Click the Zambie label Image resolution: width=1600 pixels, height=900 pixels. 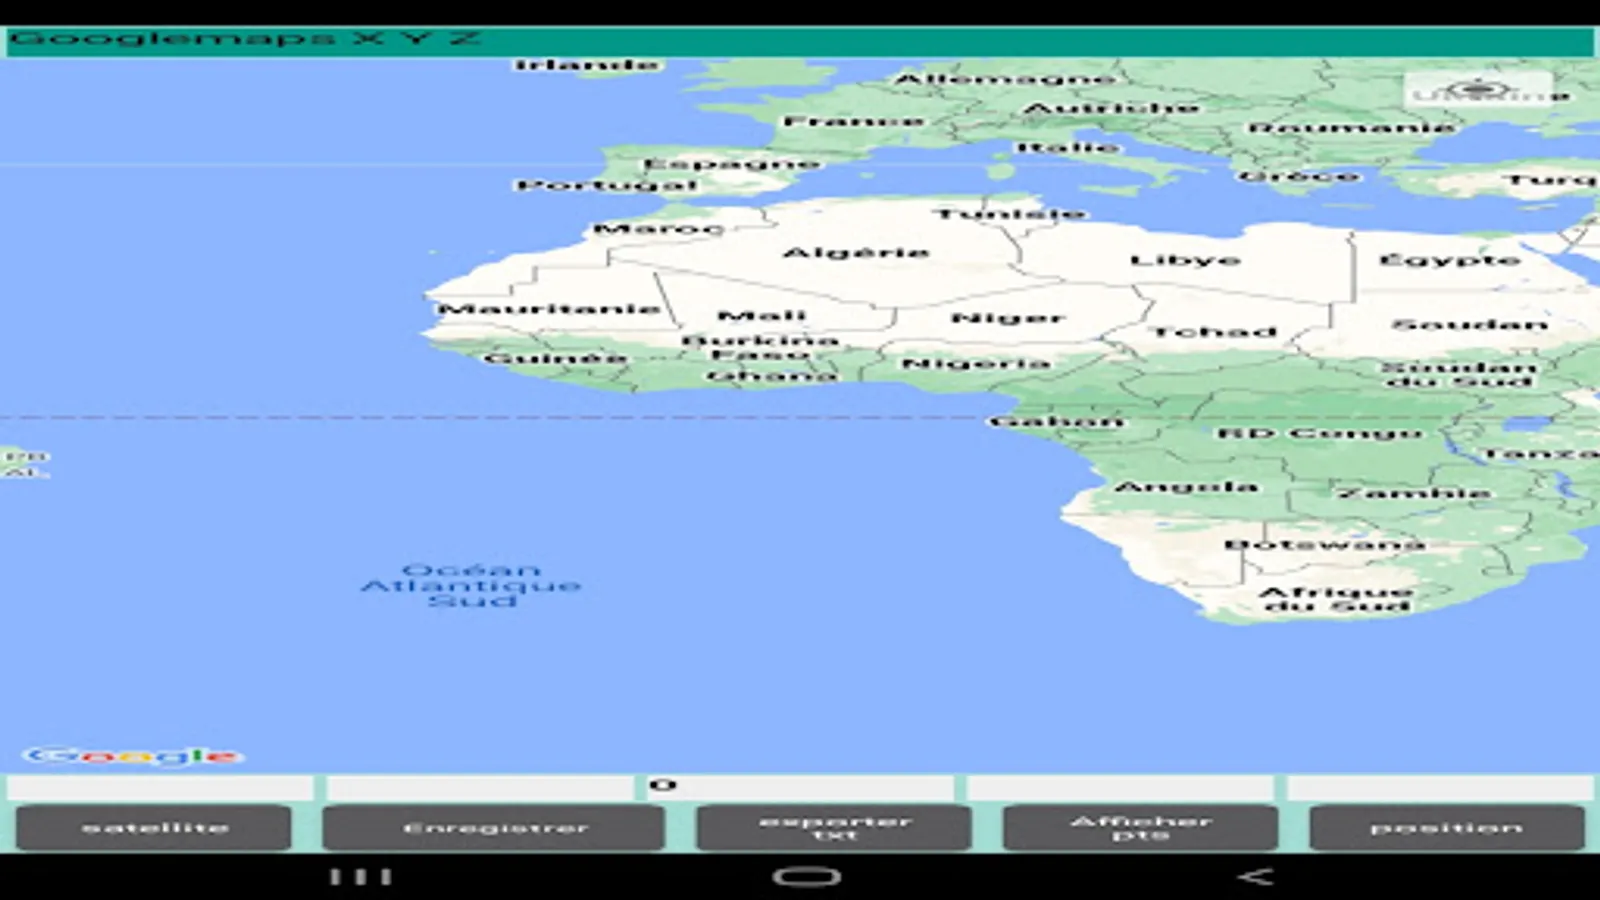tap(1415, 492)
